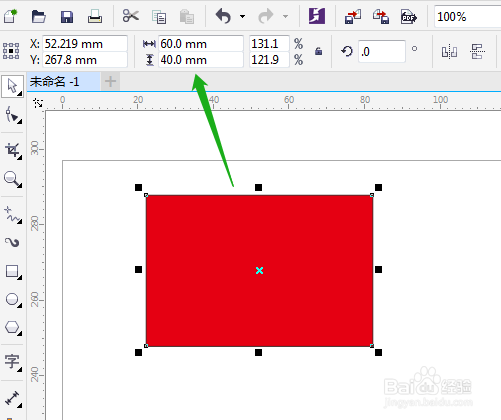Viewport: 501px width, 420px height.
Task: Click the Y position field
Action: (x=85, y=60)
